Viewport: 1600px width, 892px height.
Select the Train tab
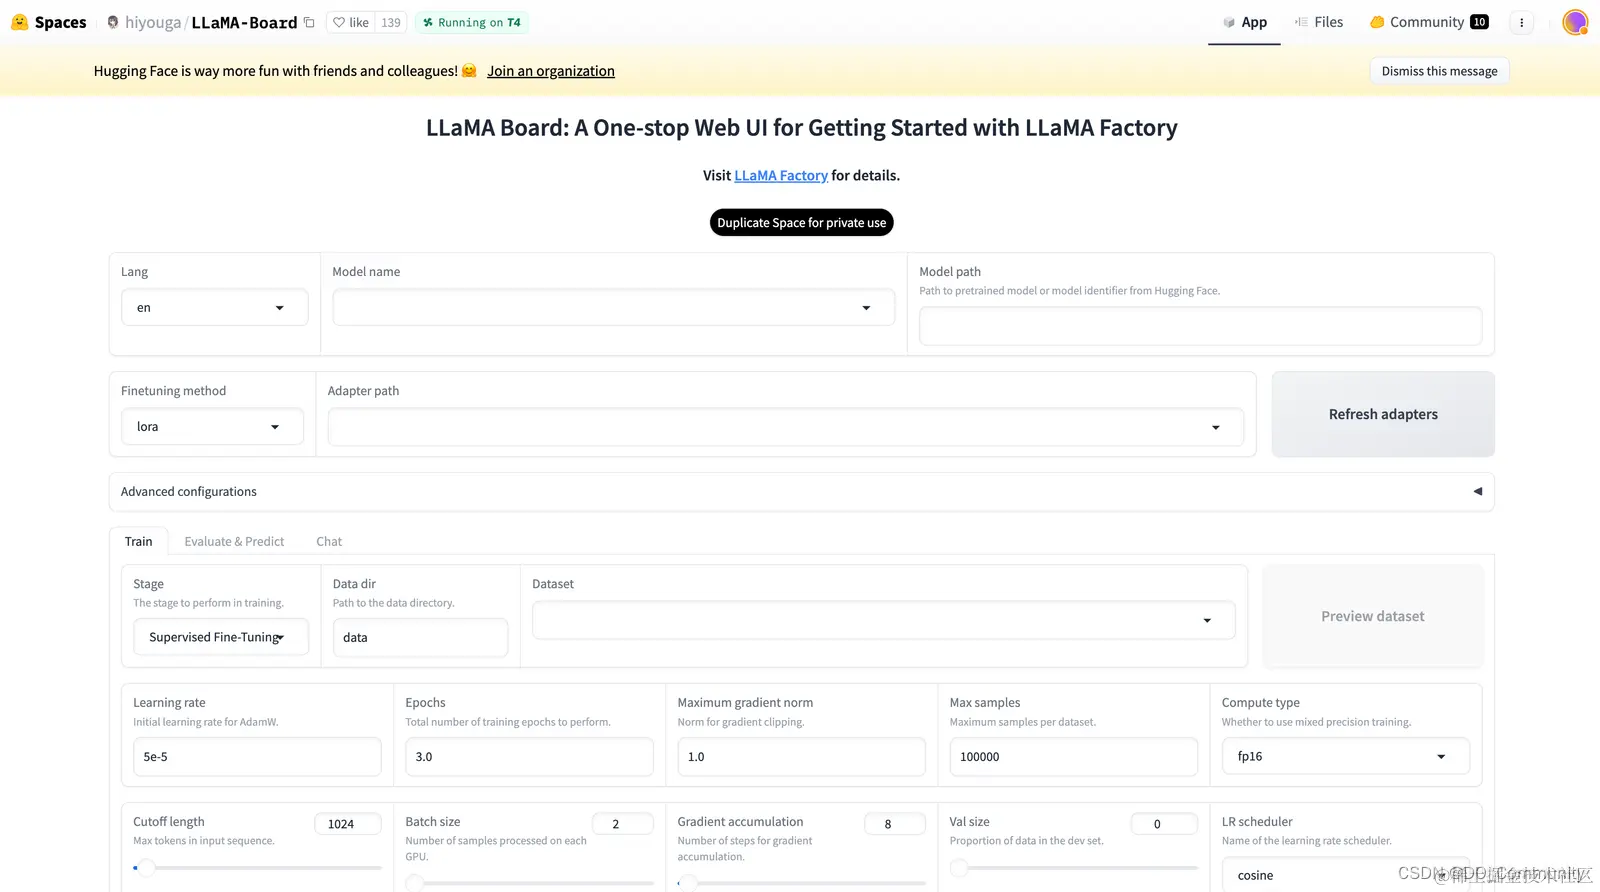click(139, 541)
